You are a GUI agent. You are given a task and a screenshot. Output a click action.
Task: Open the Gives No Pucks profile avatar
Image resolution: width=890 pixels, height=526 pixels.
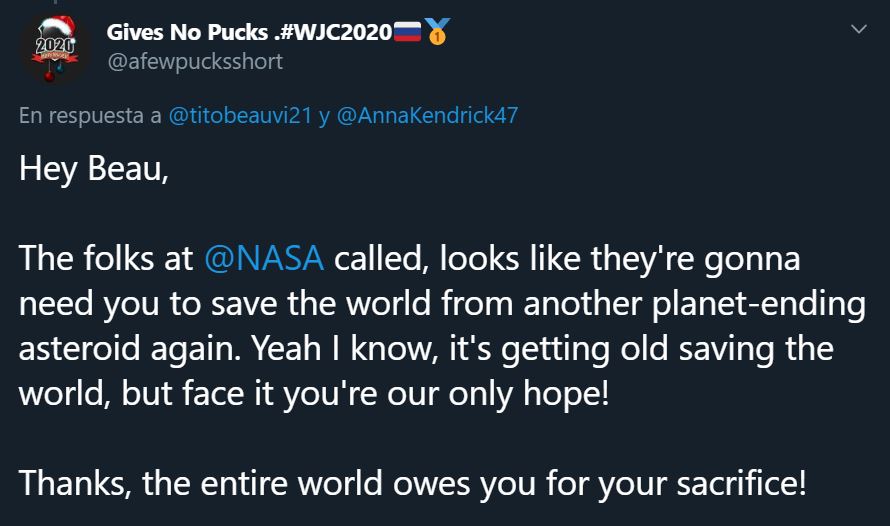pos(54,49)
